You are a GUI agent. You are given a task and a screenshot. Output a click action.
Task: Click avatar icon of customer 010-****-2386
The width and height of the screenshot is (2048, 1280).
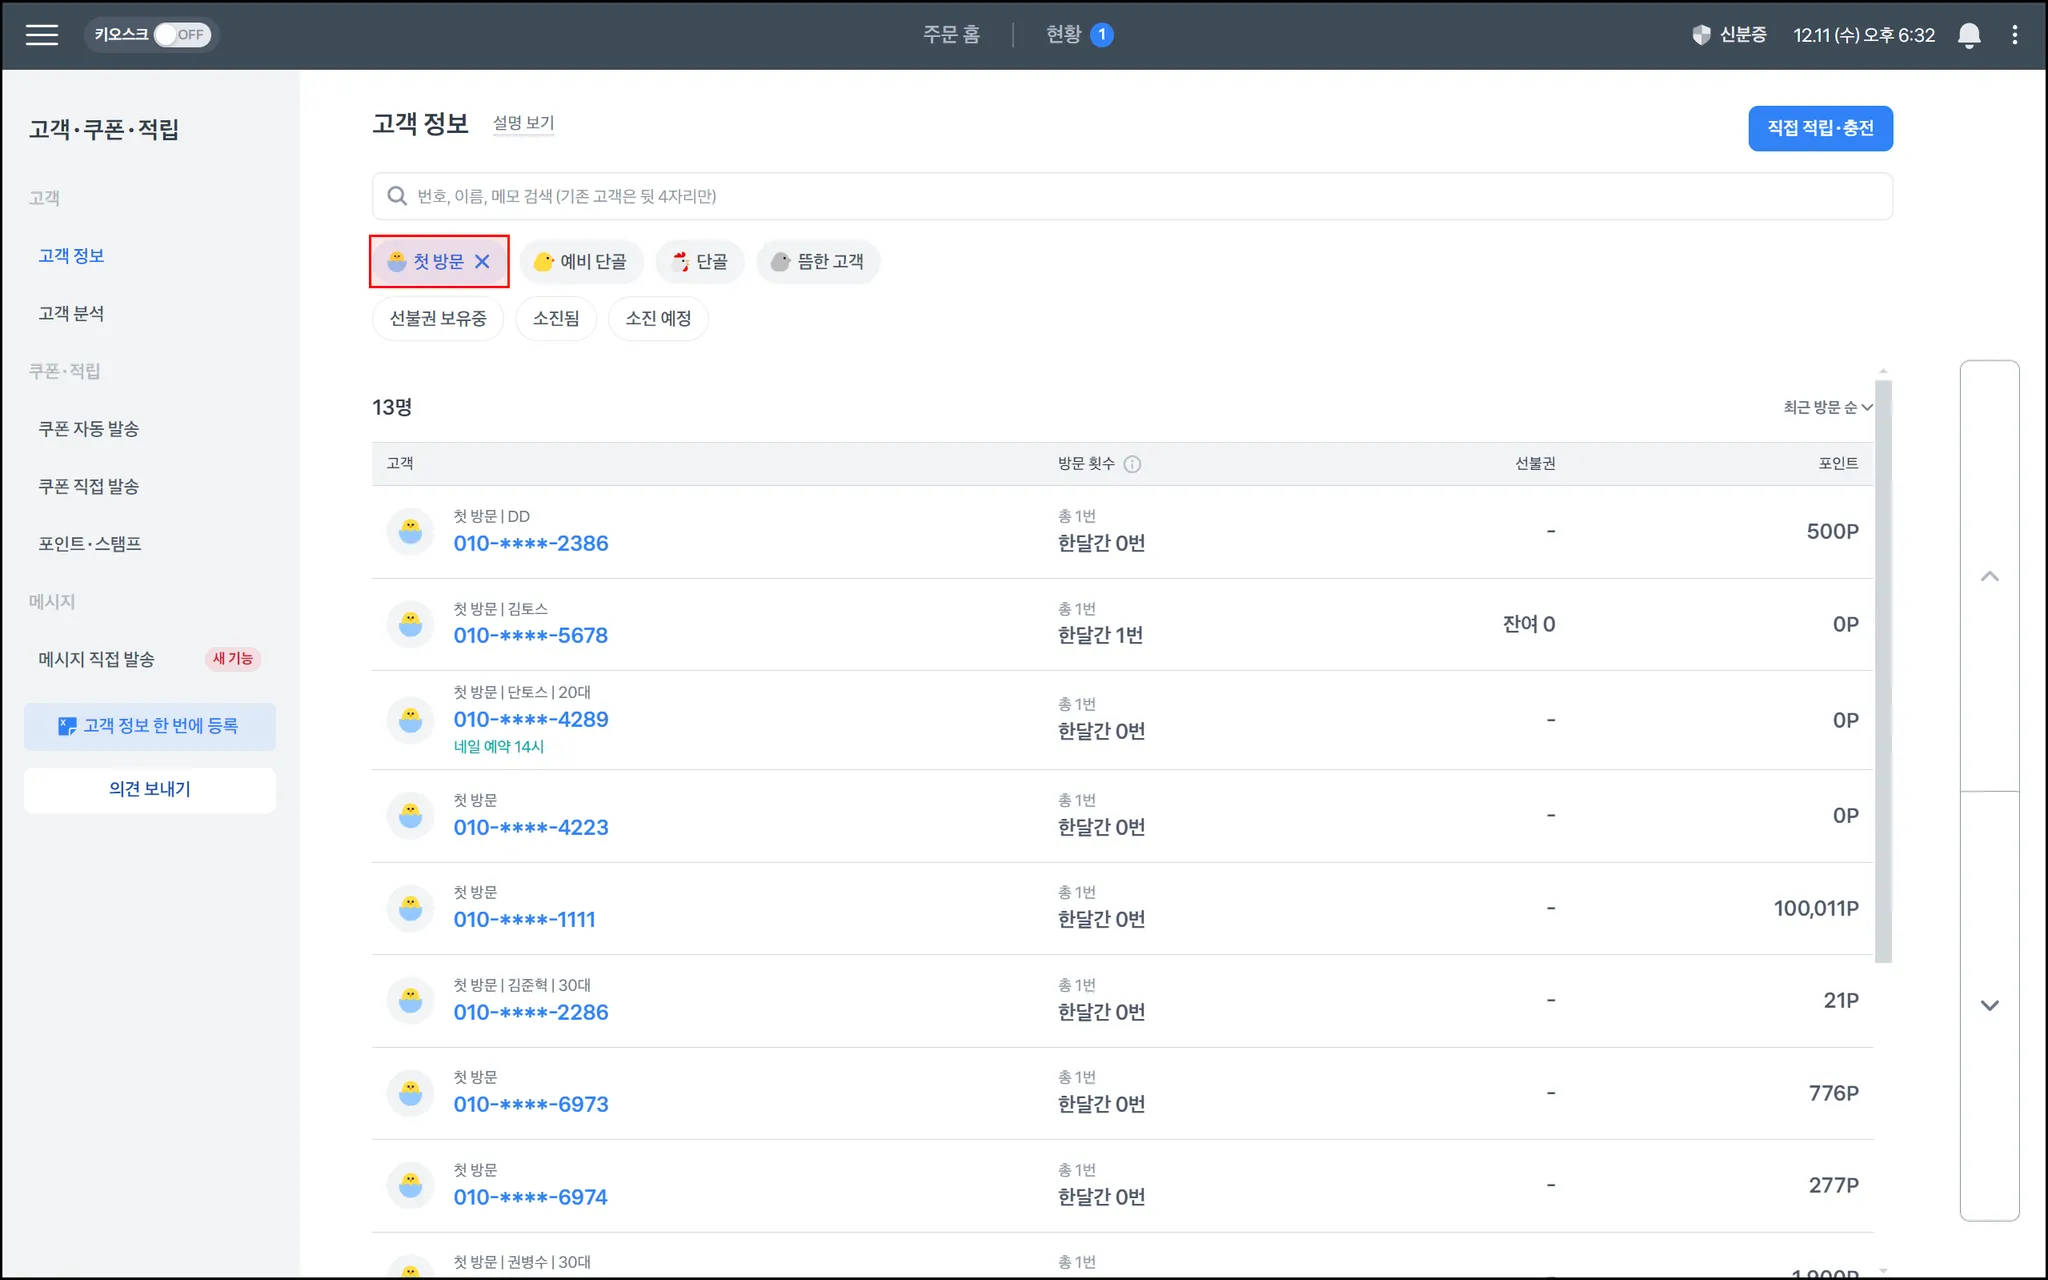coord(410,531)
